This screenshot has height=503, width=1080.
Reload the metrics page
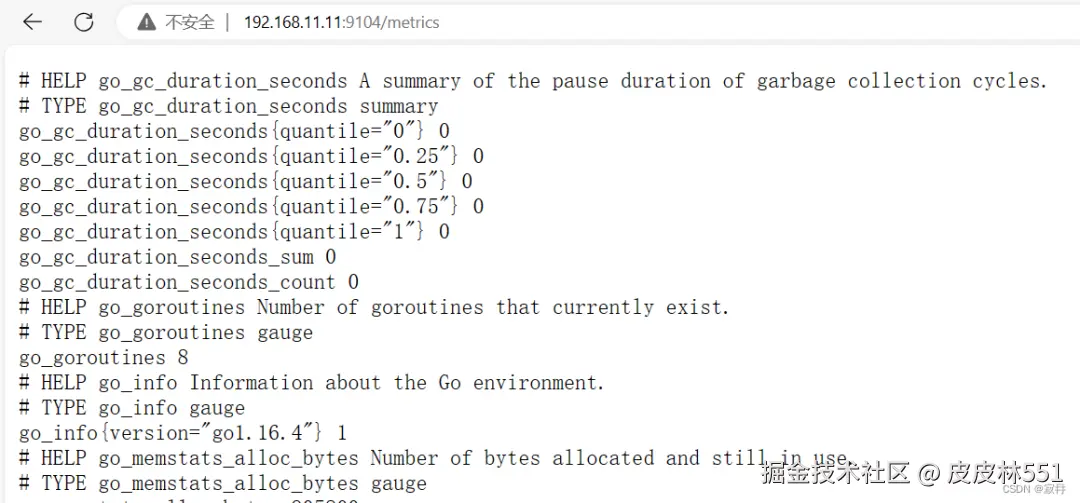point(84,22)
